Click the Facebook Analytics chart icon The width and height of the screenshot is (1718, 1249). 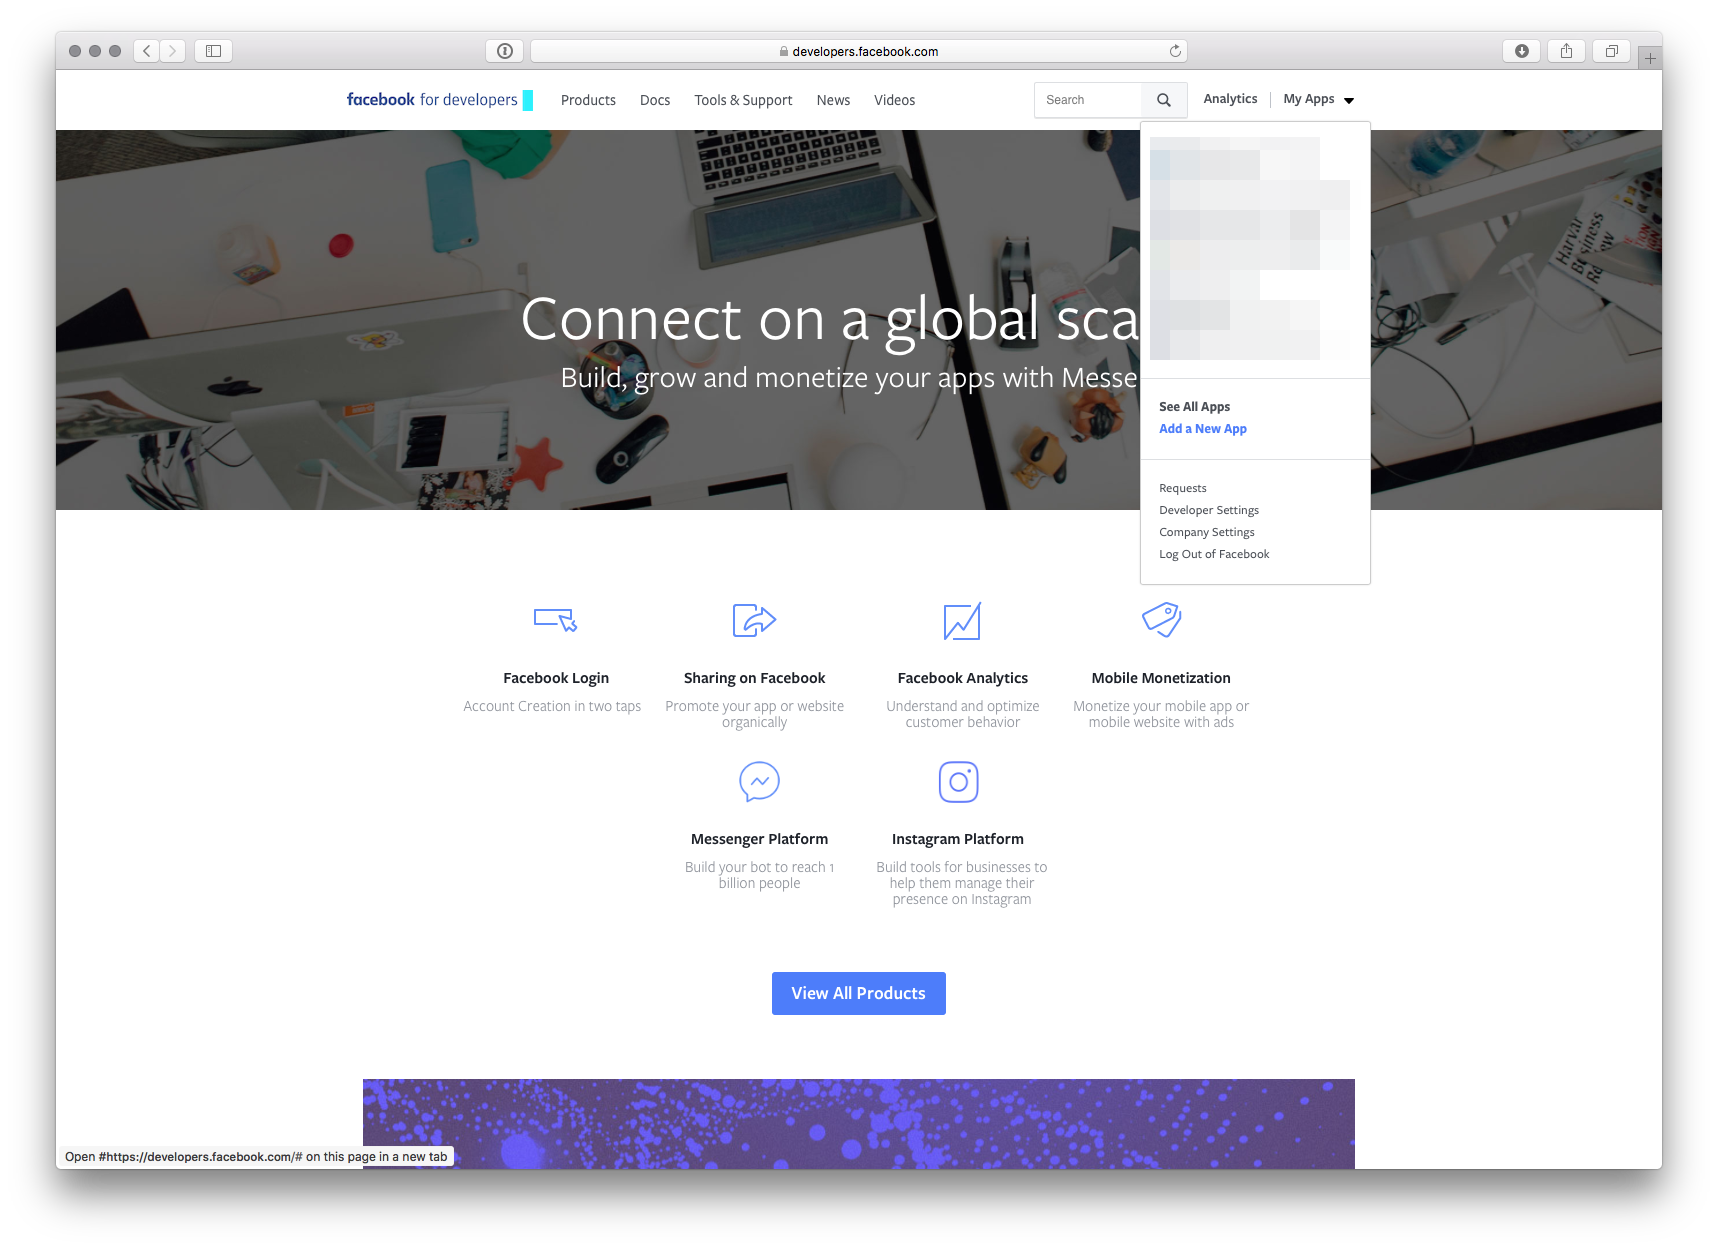962,621
